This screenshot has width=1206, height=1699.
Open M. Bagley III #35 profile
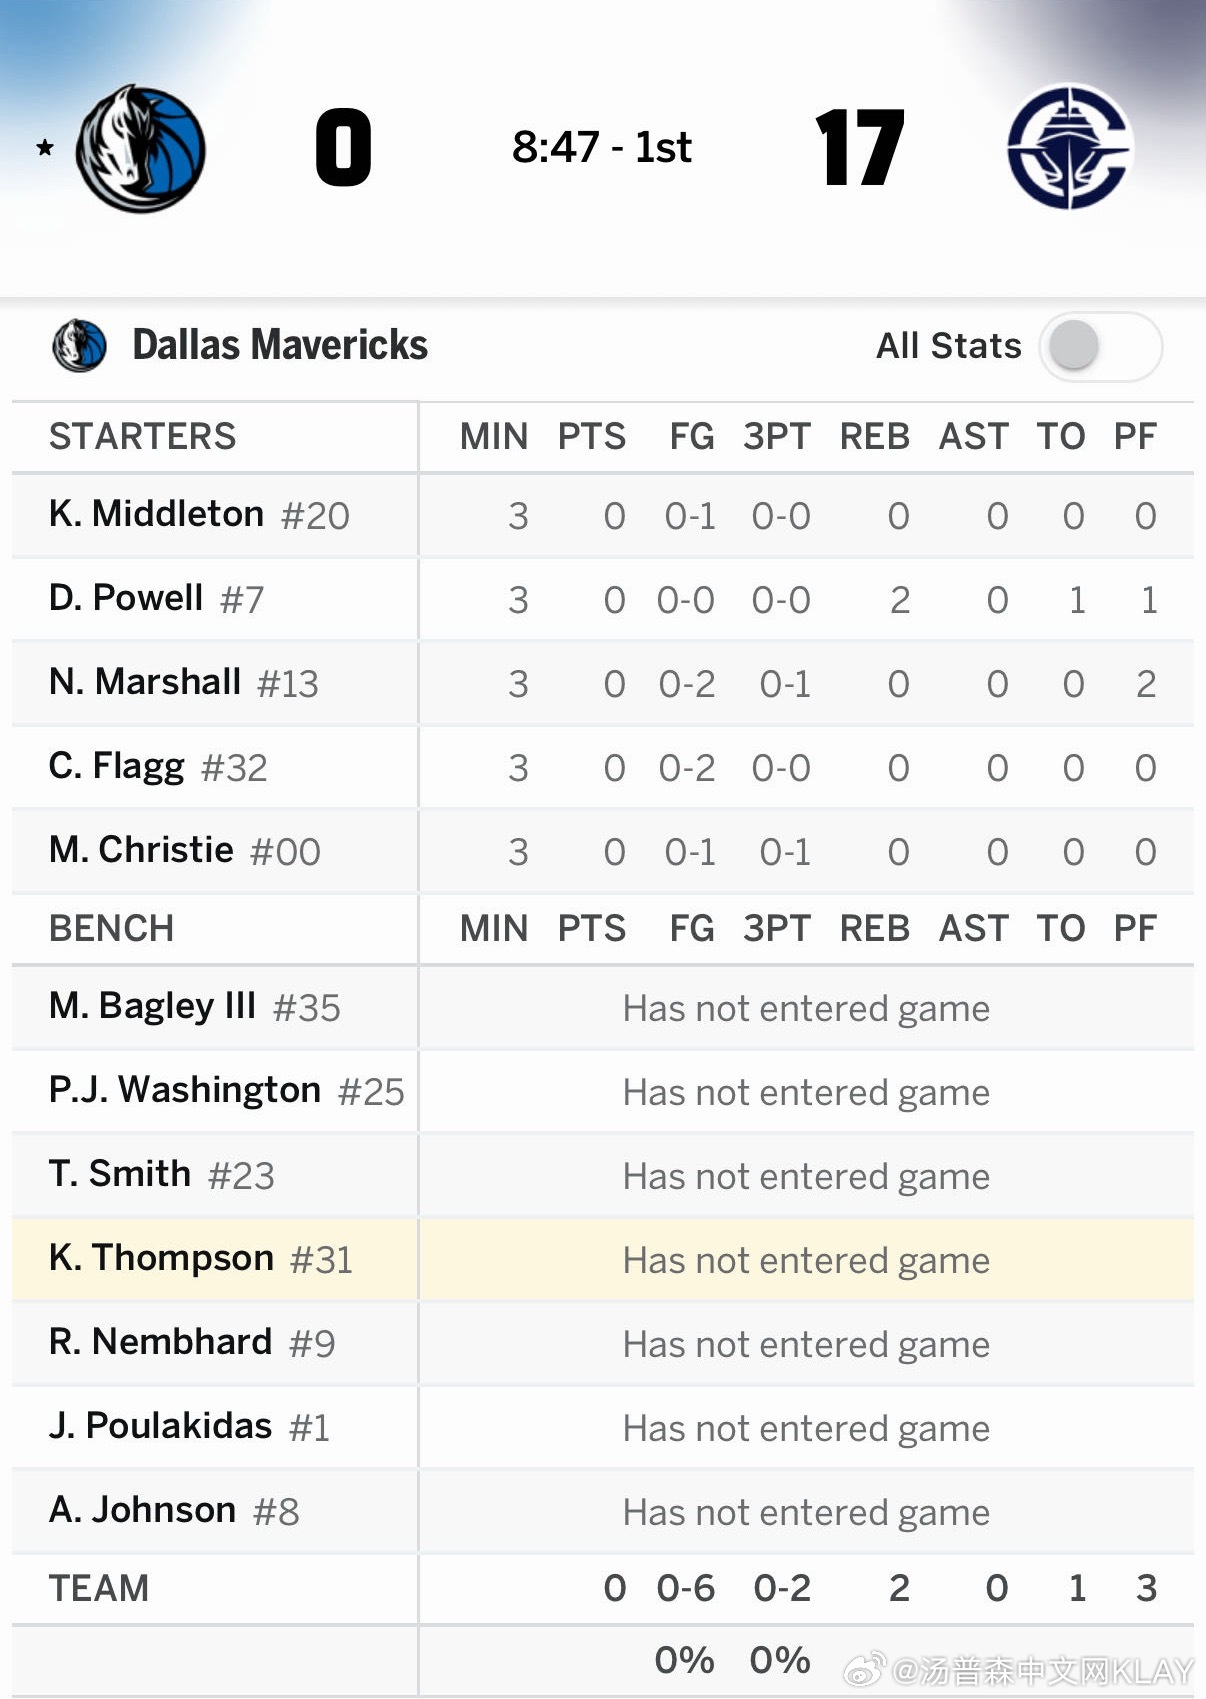click(x=194, y=1007)
